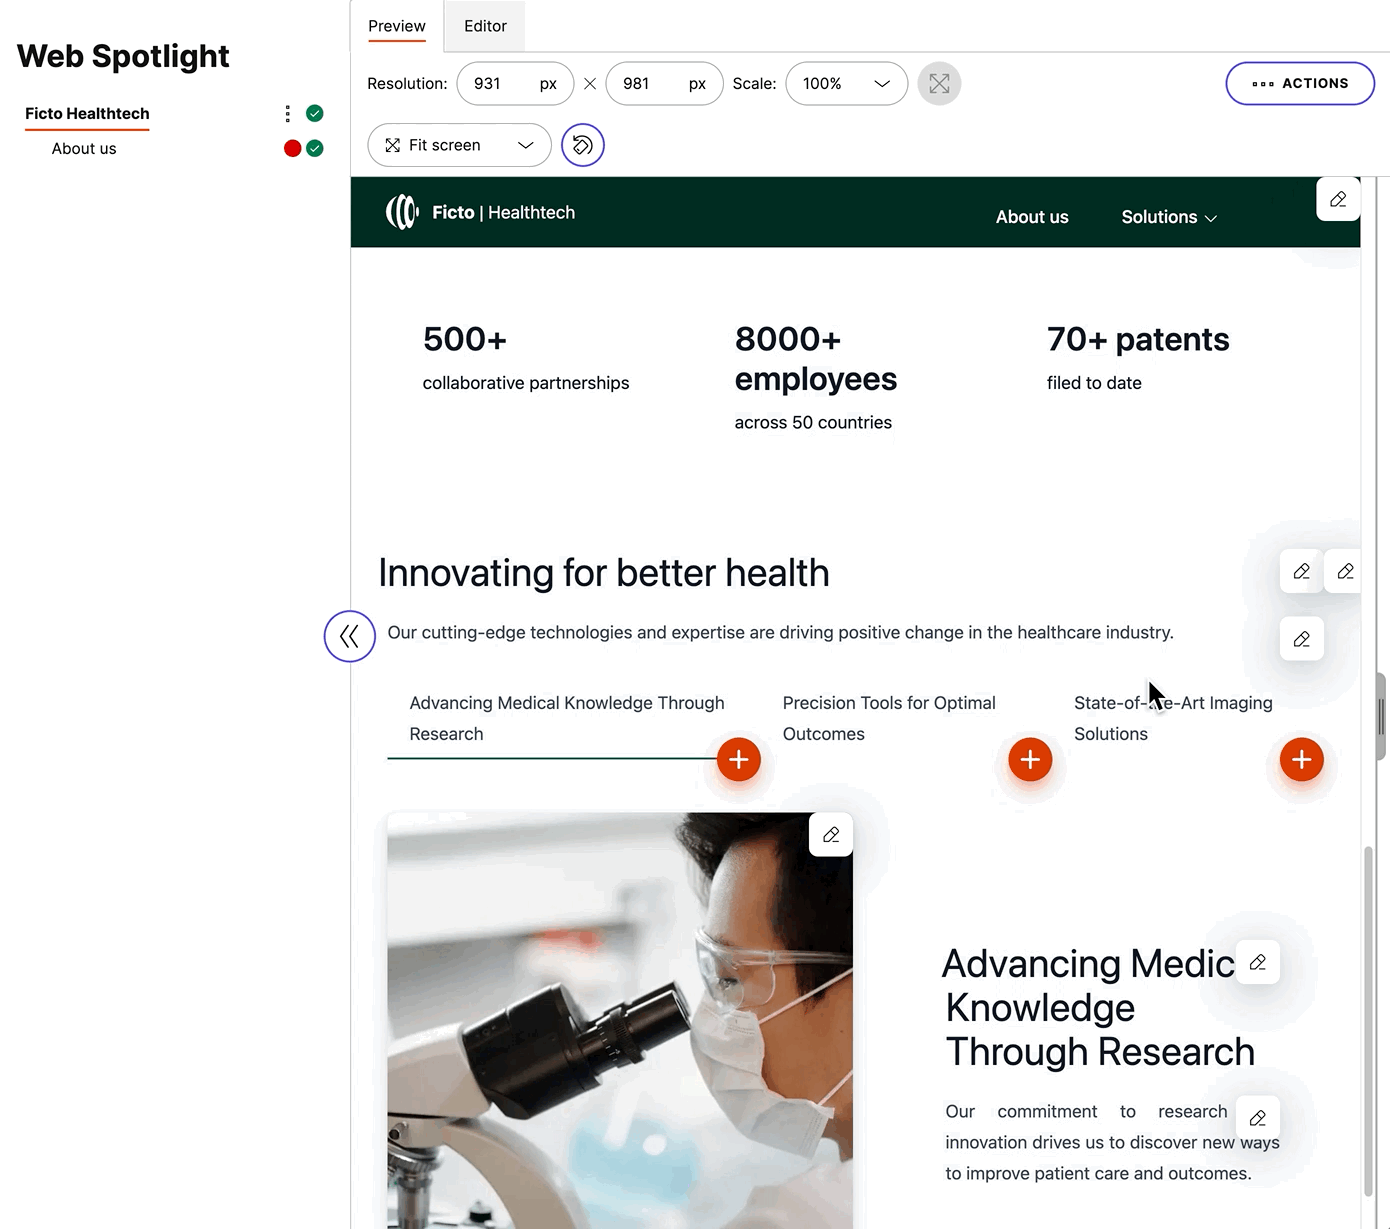Rotate the preview device orientation
Image resolution: width=1390 pixels, height=1229 pixels.
point(583,145)
